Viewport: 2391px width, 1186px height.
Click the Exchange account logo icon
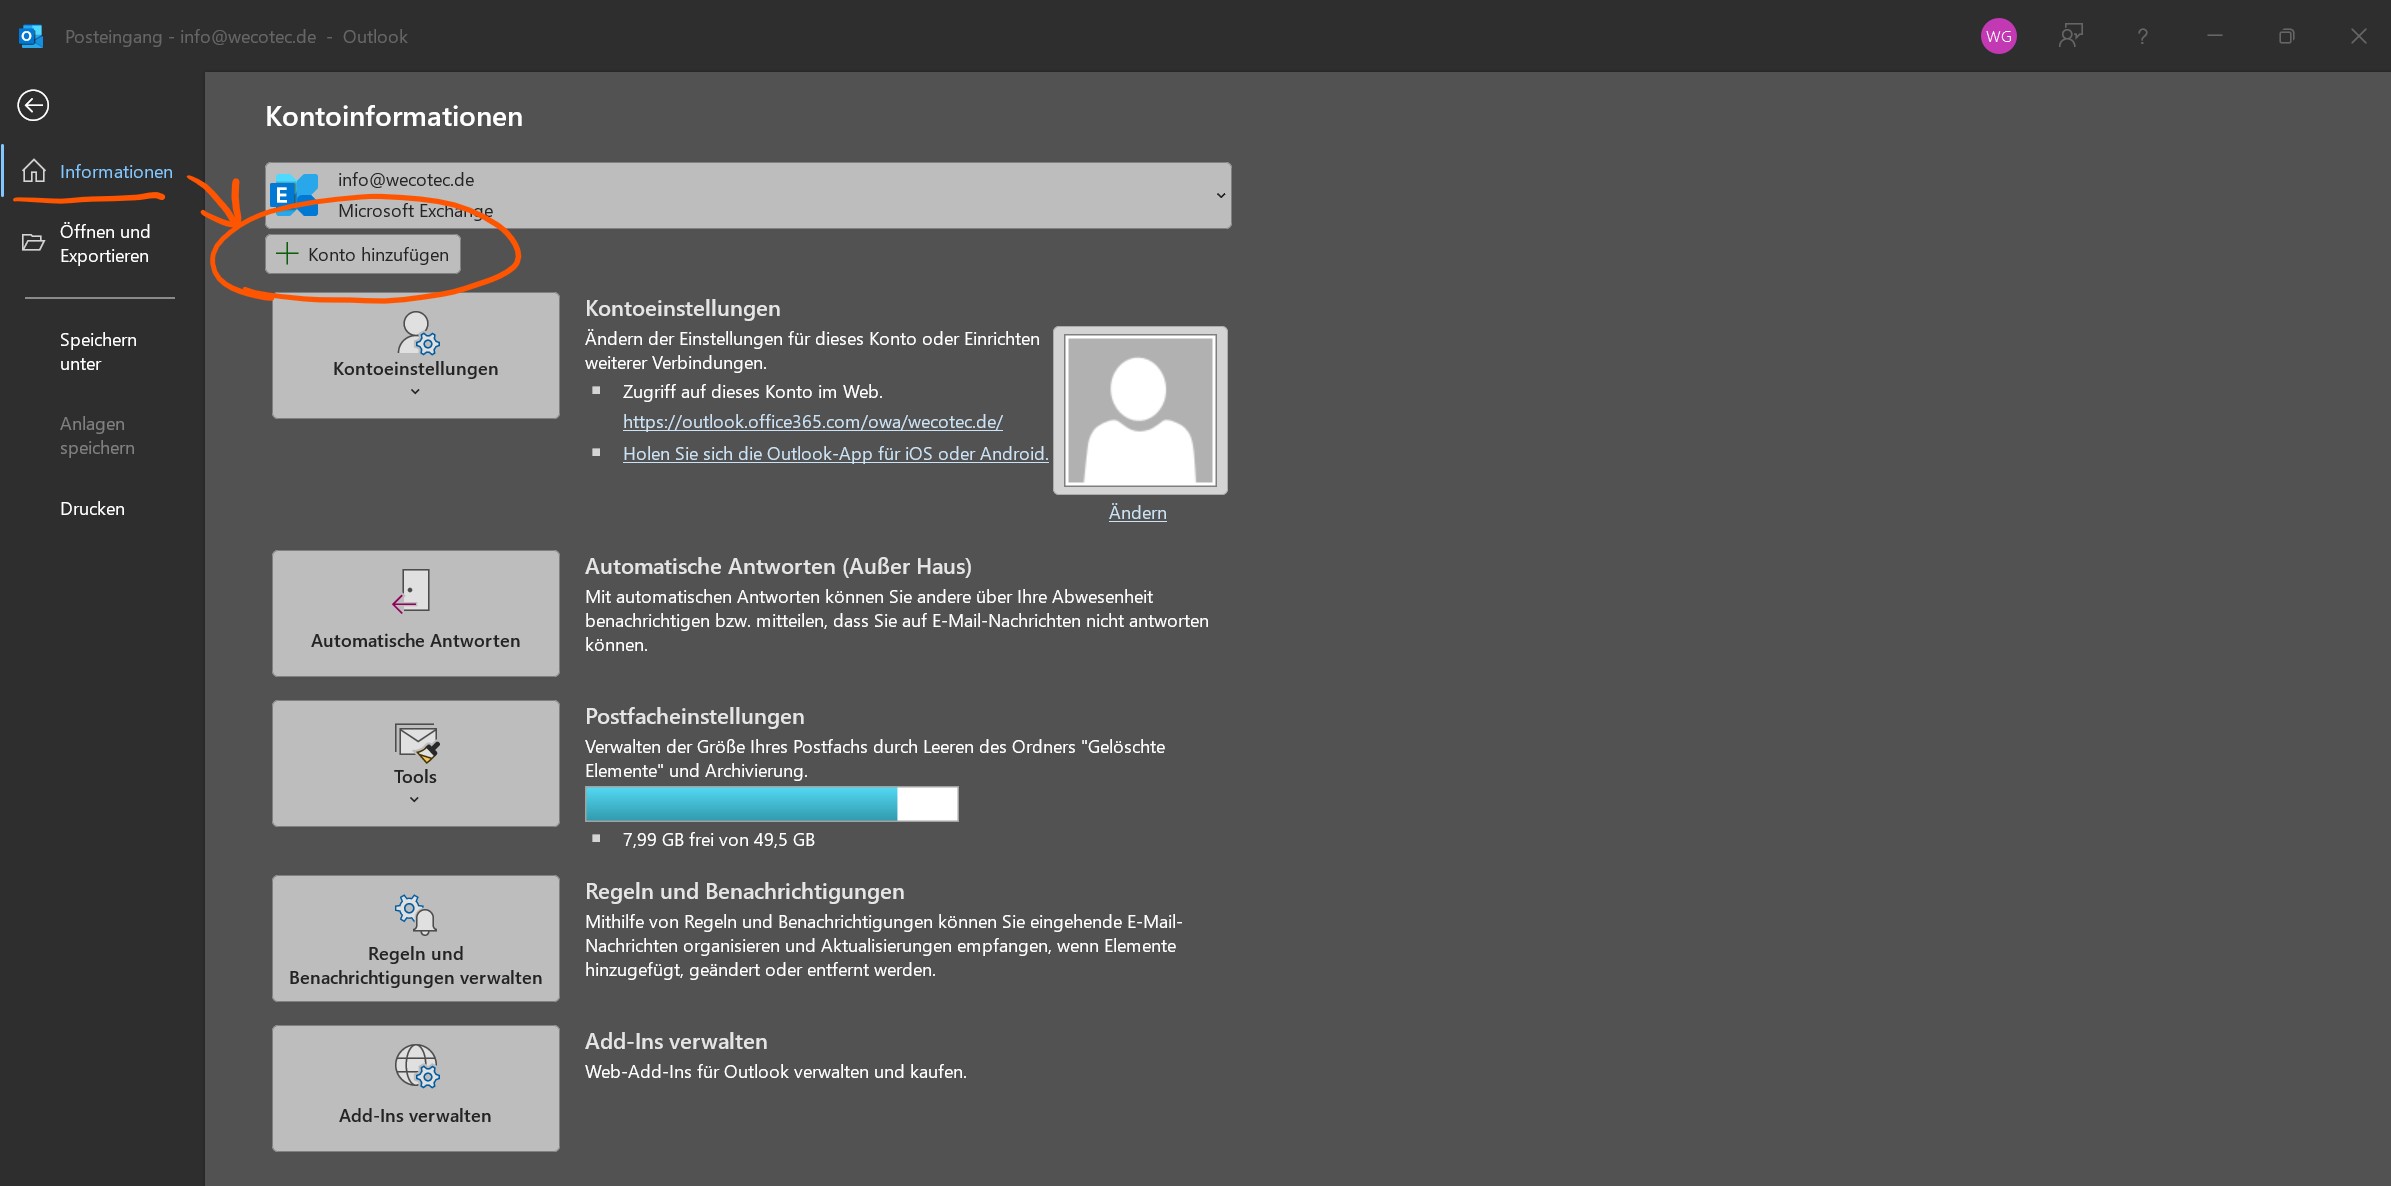294,195
